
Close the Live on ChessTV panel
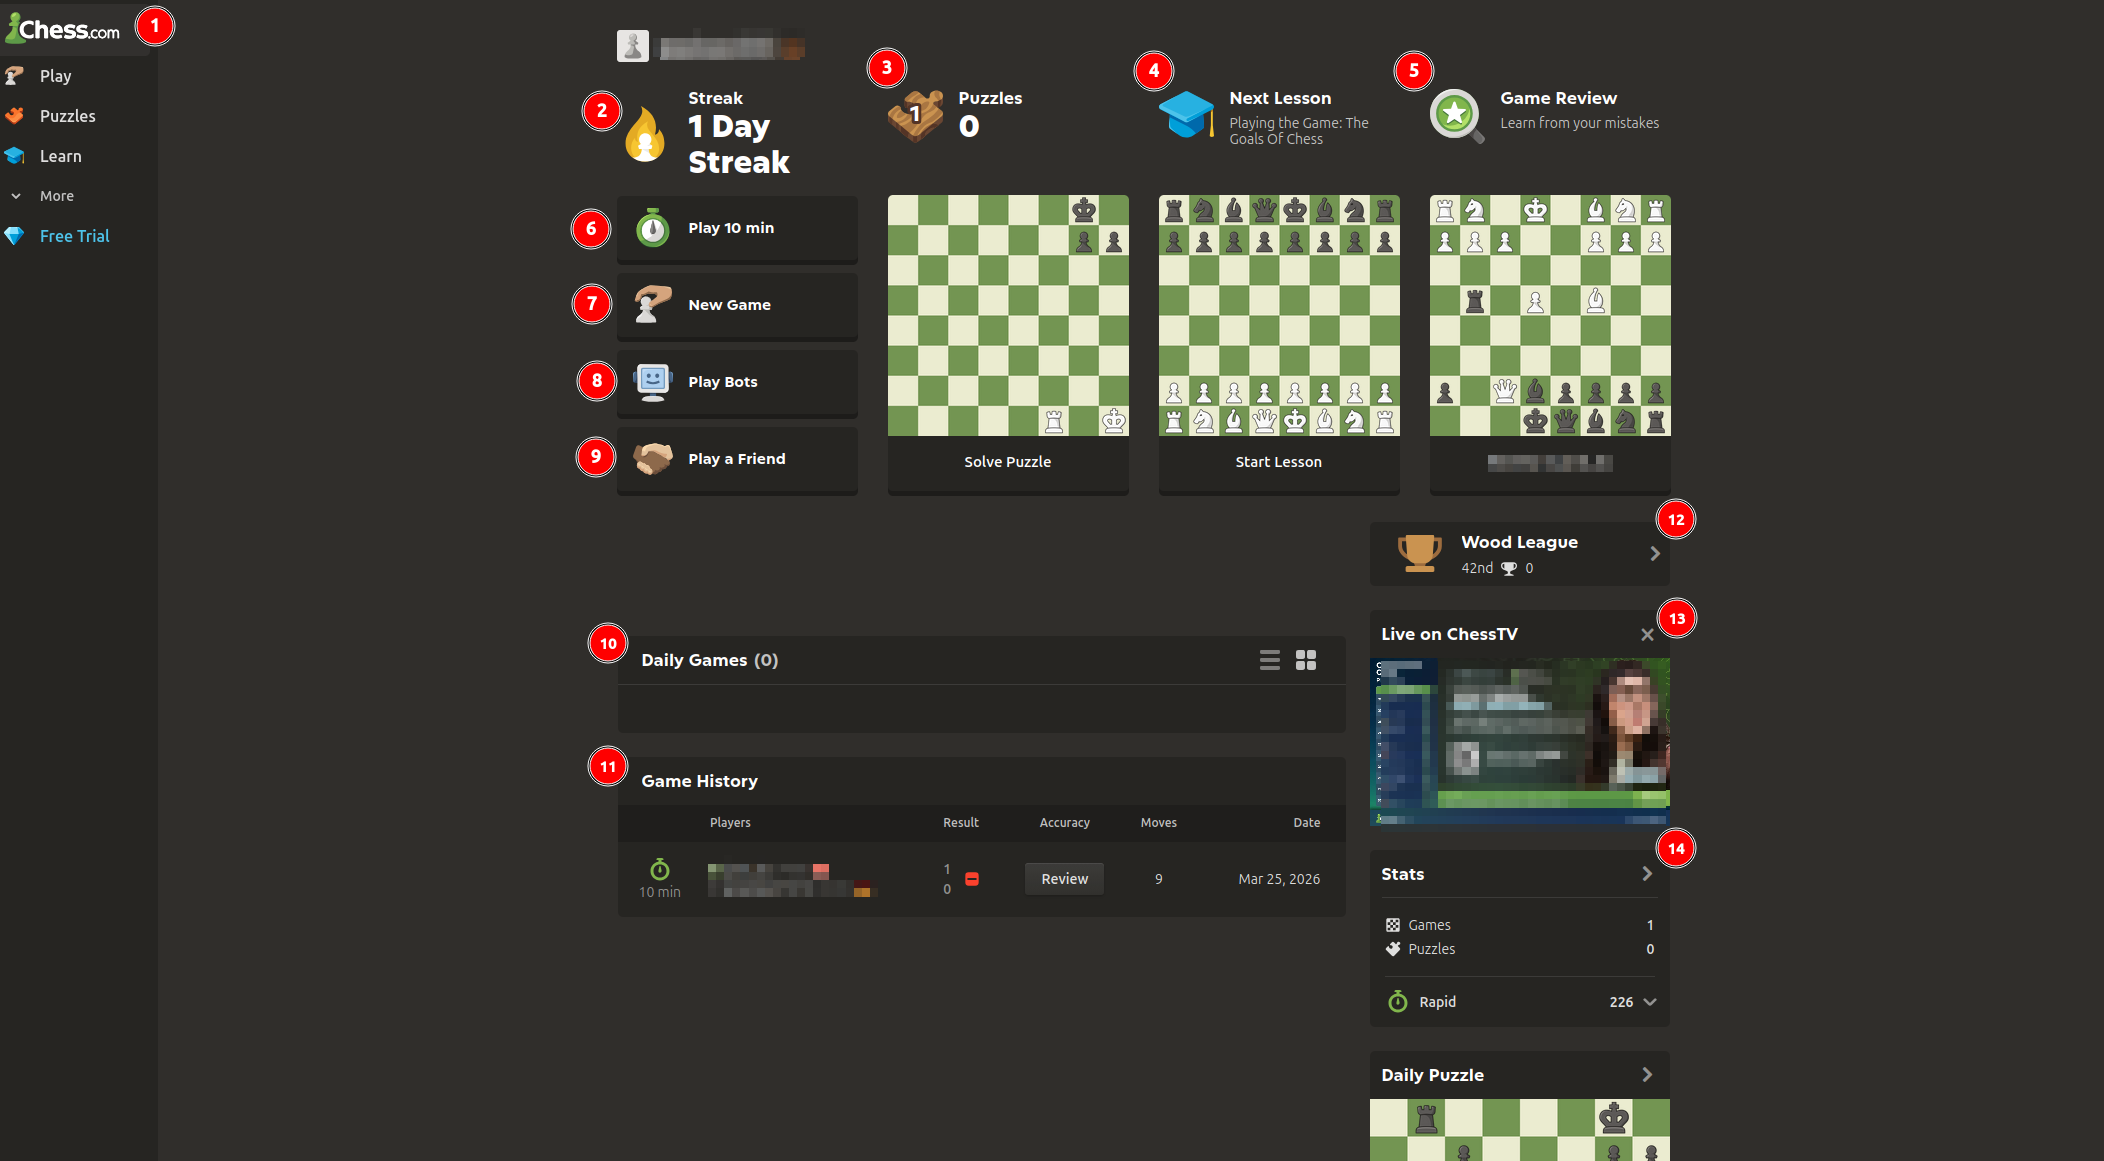1647,635
